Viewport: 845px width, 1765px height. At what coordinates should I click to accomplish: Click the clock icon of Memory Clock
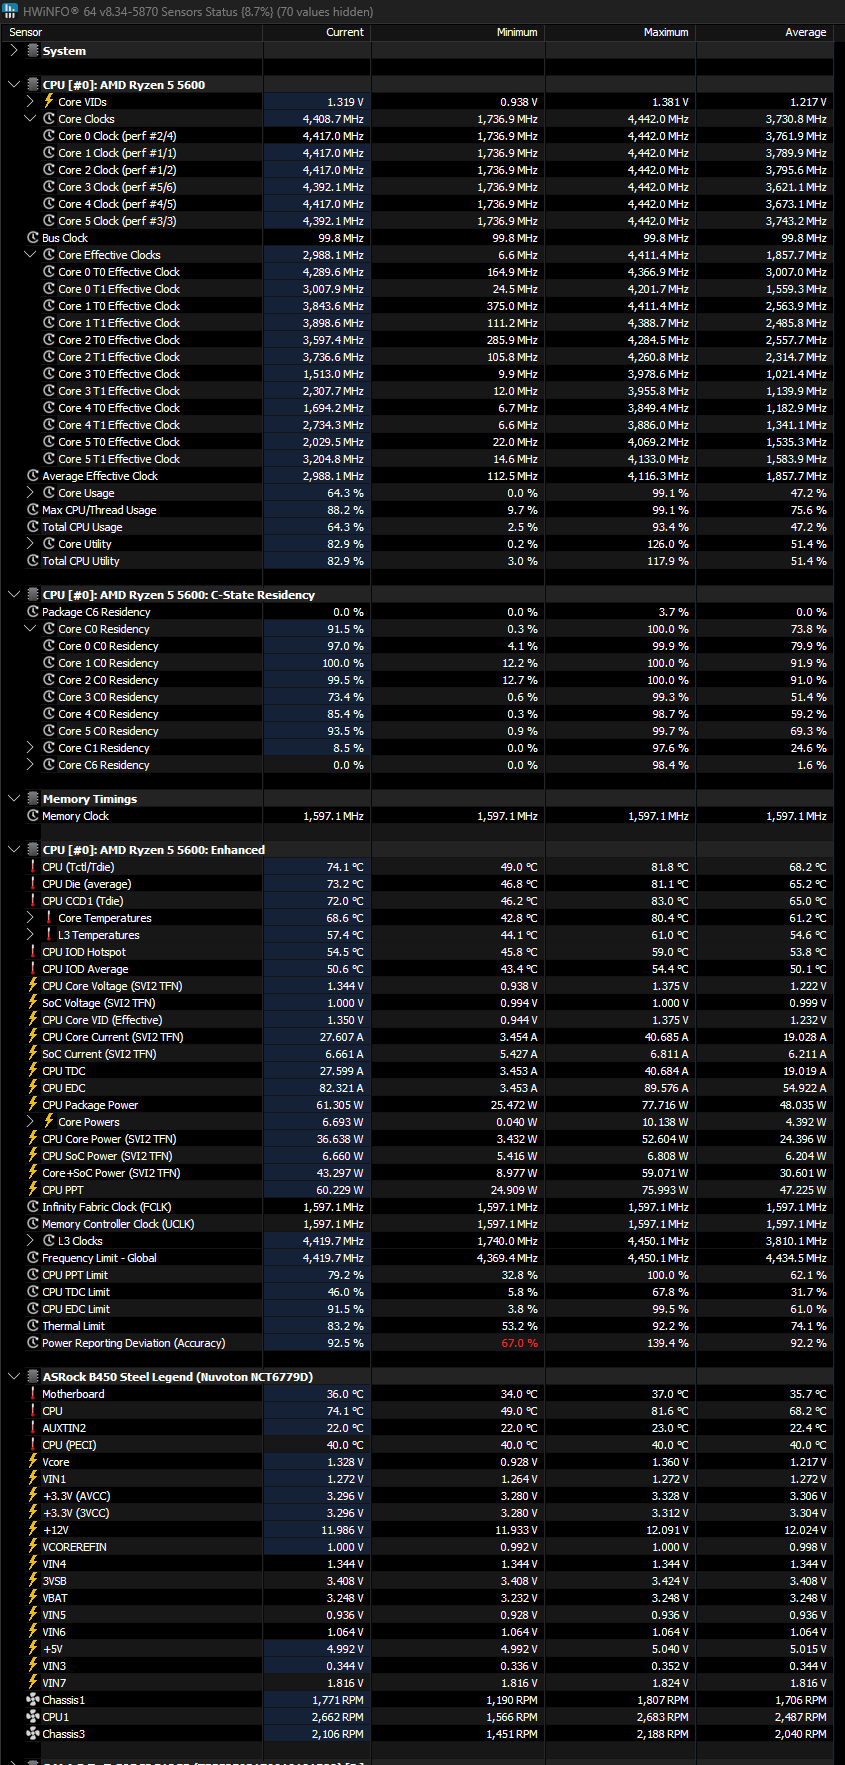click(x=33, y=815)
